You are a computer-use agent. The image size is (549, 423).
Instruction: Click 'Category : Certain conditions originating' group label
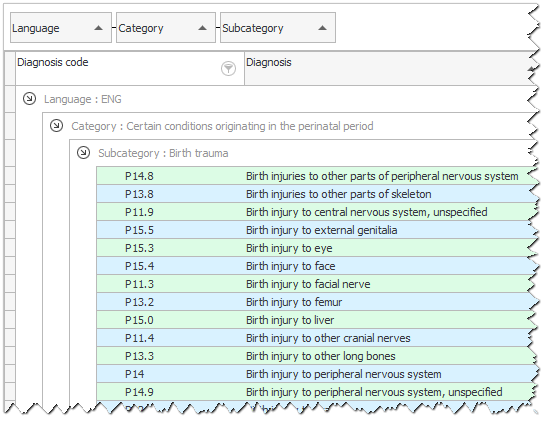(x=222, y=126)
